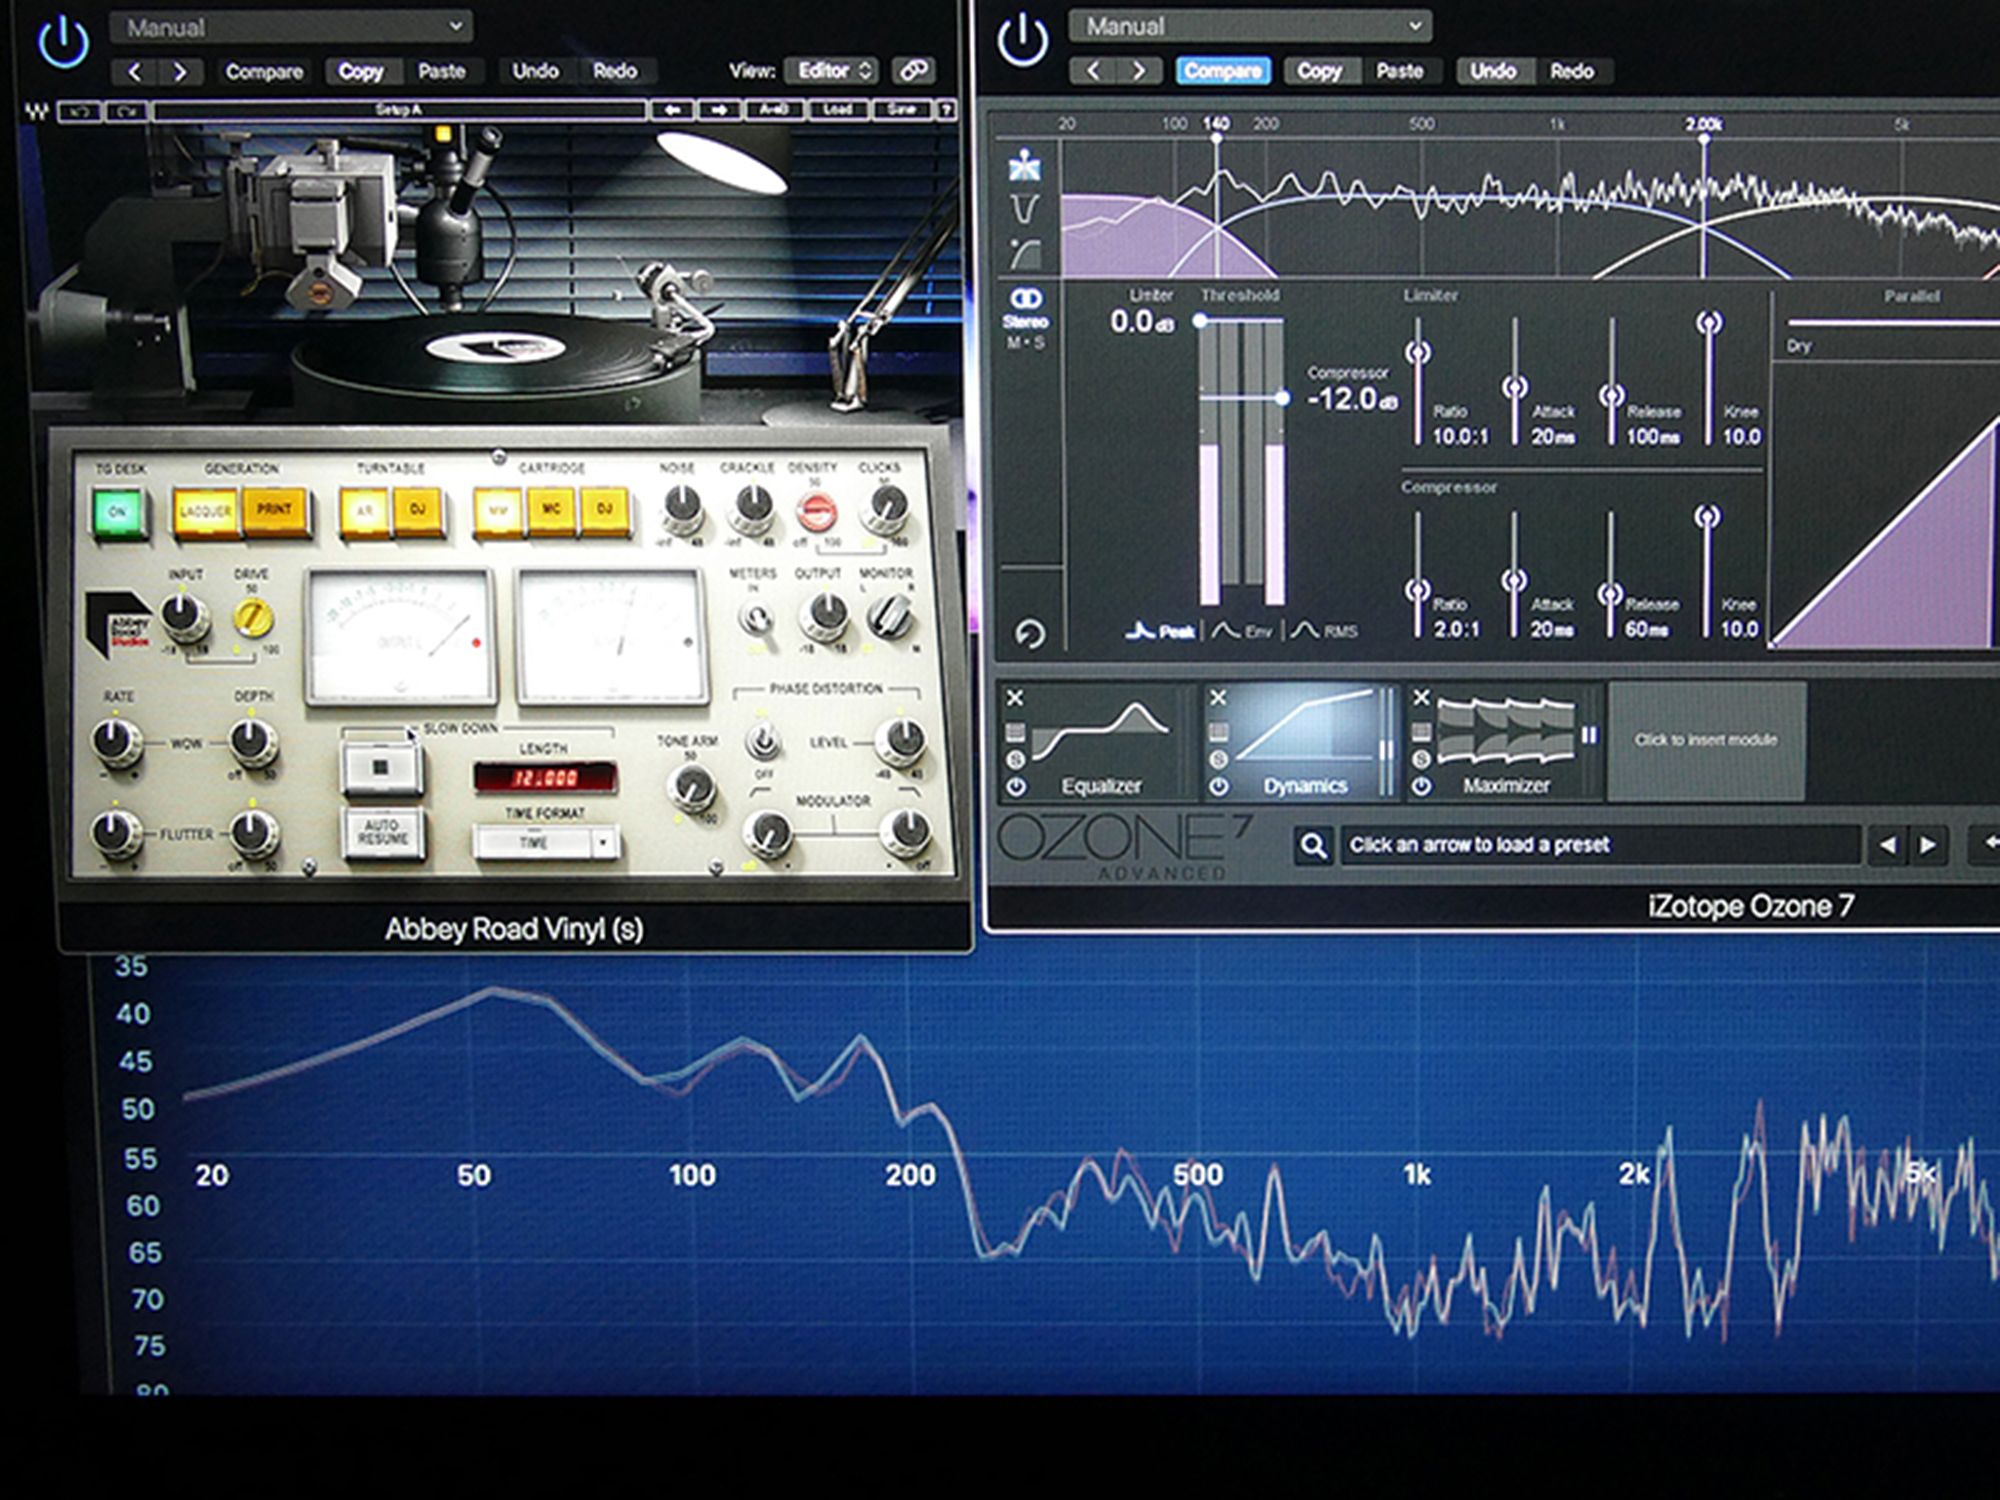Select the DJ turntable

point(418,511)
